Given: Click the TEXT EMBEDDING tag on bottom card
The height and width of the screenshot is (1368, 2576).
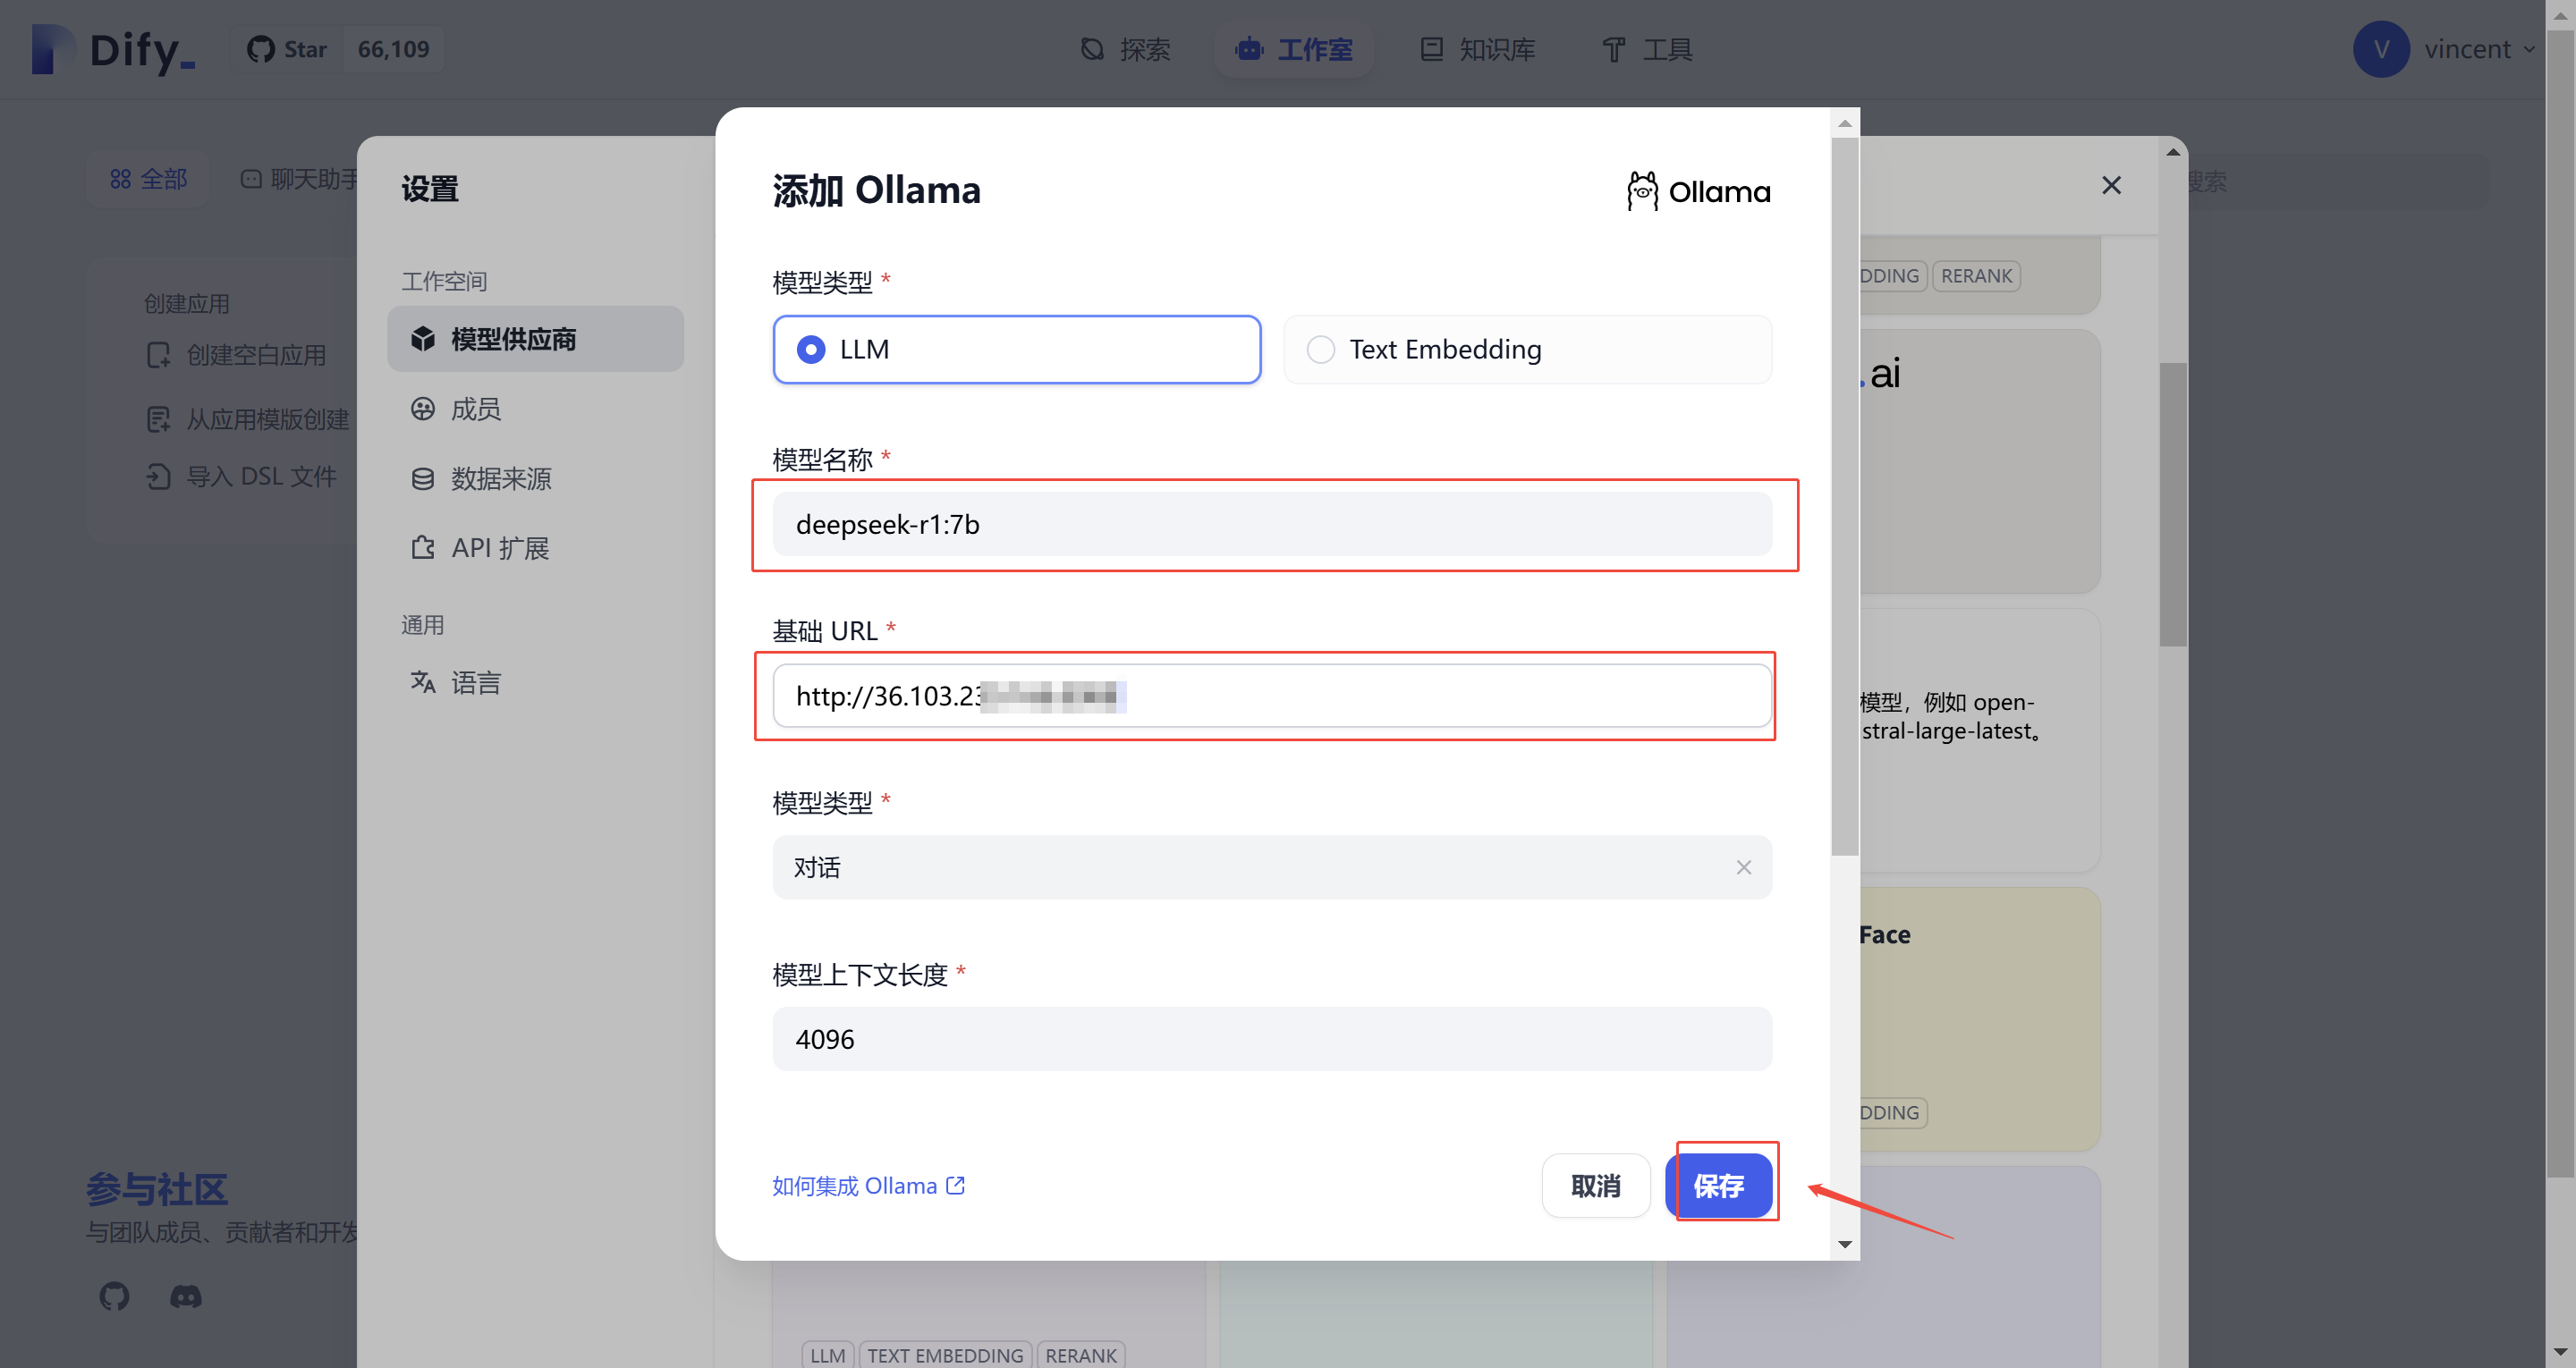Looking at the screenshot, I should coord(945,1354).
